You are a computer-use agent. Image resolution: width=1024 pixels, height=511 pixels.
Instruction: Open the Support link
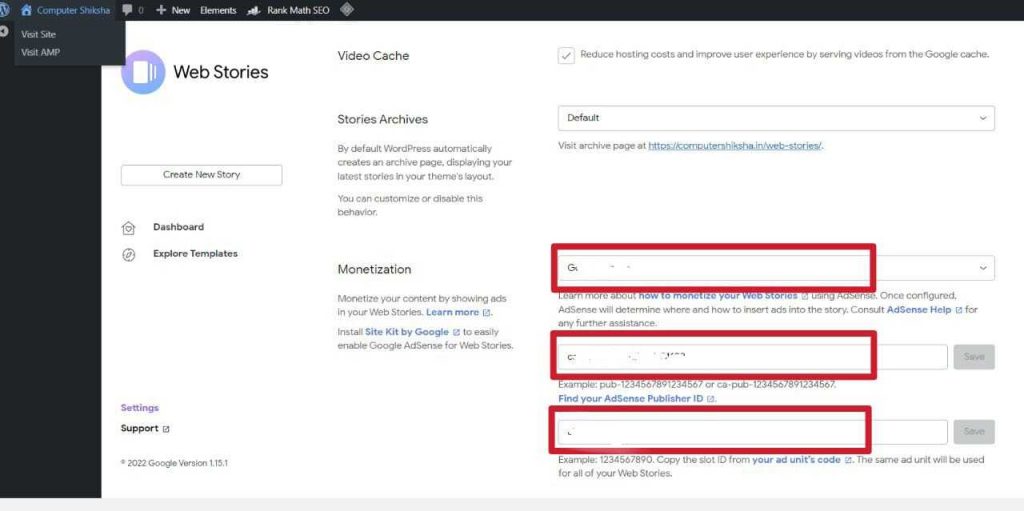click(x=140, y=429)
